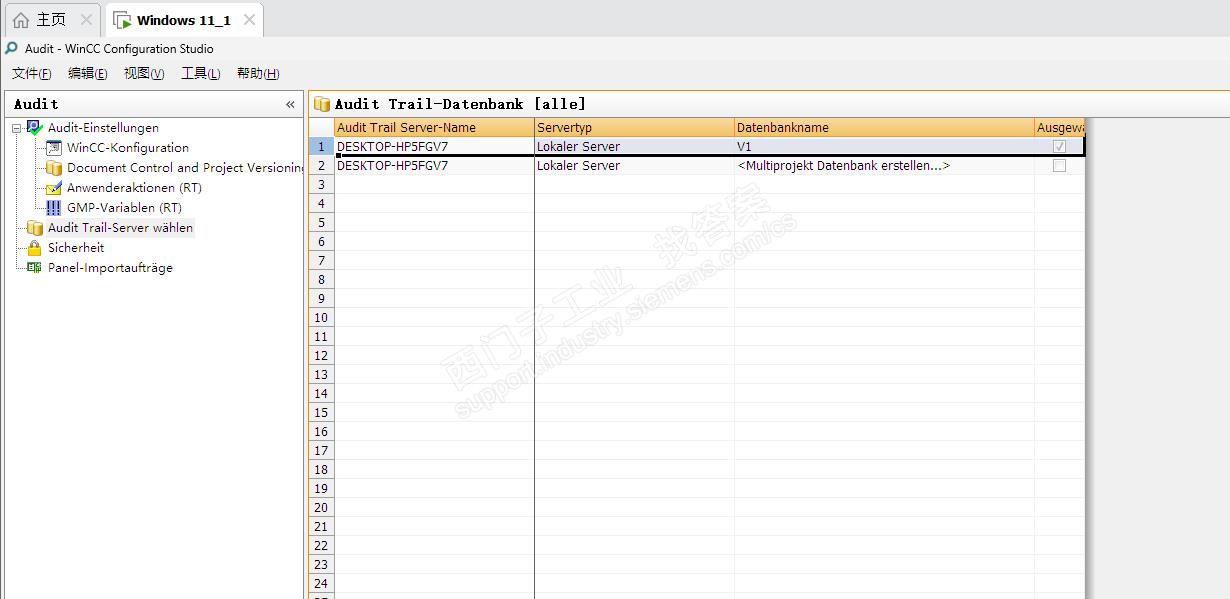Image resolution: width=1230 pixels, height=599 pixels.
Task: Click the WinCC-Konfiguration node icon
Action: coord(54,148)
